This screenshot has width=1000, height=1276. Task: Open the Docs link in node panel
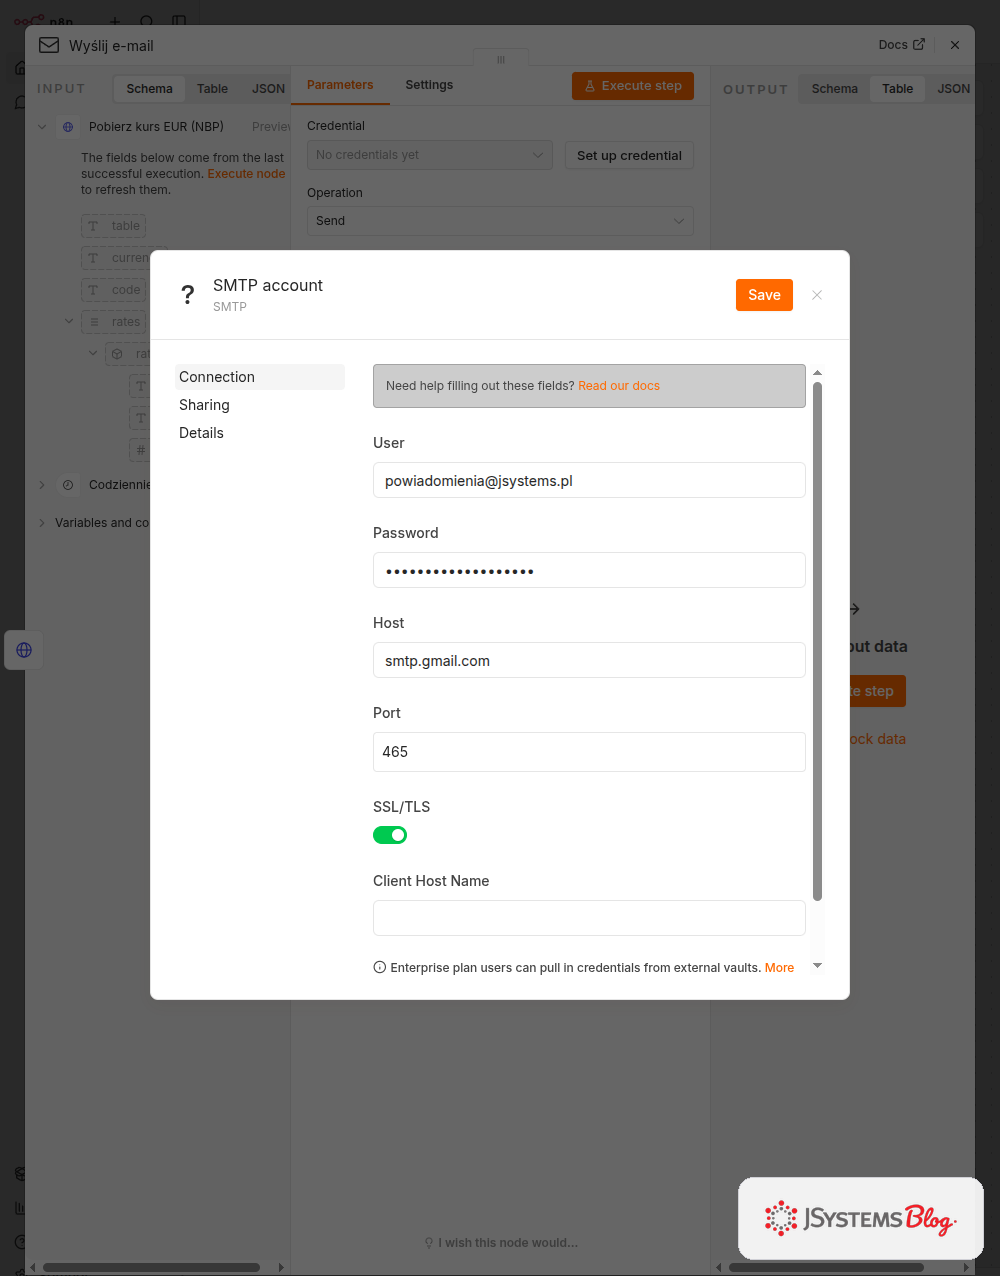point(901,45)
